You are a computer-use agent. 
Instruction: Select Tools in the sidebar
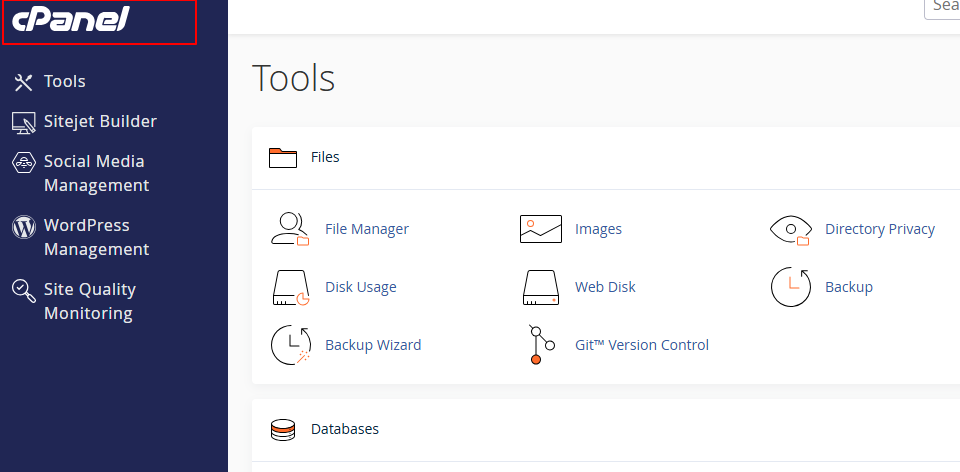coord(64,81)
